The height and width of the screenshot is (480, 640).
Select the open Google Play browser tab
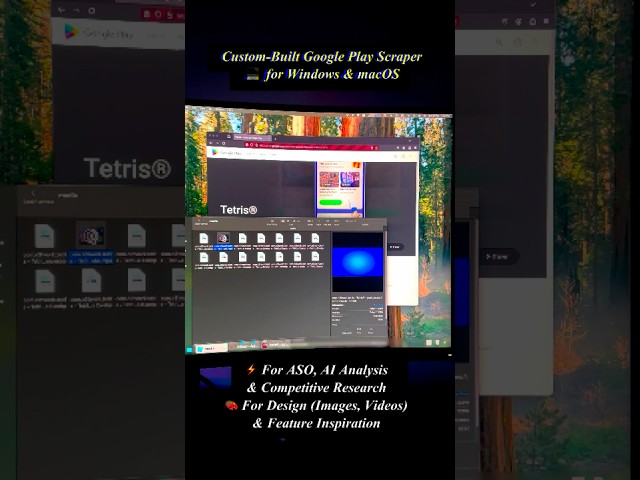click(x=253, y=138)
